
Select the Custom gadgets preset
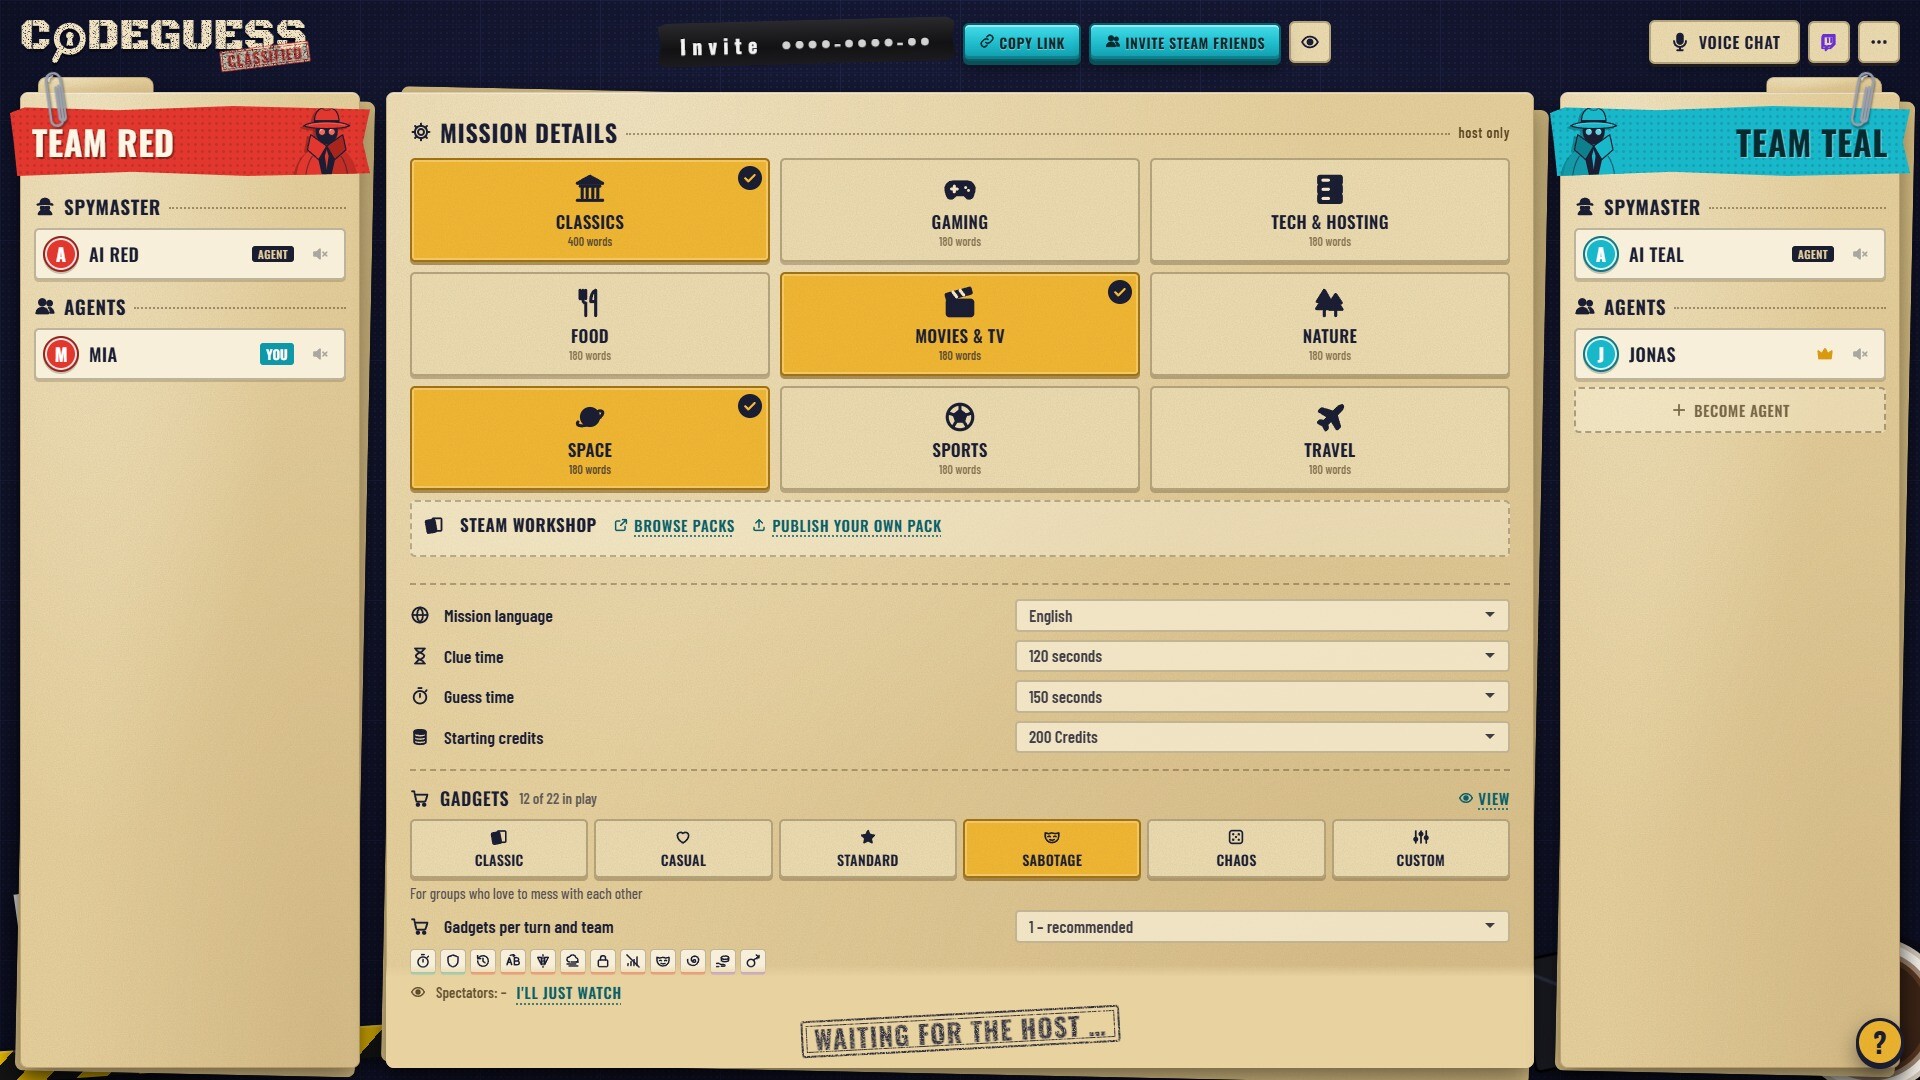click(1420, 849)
